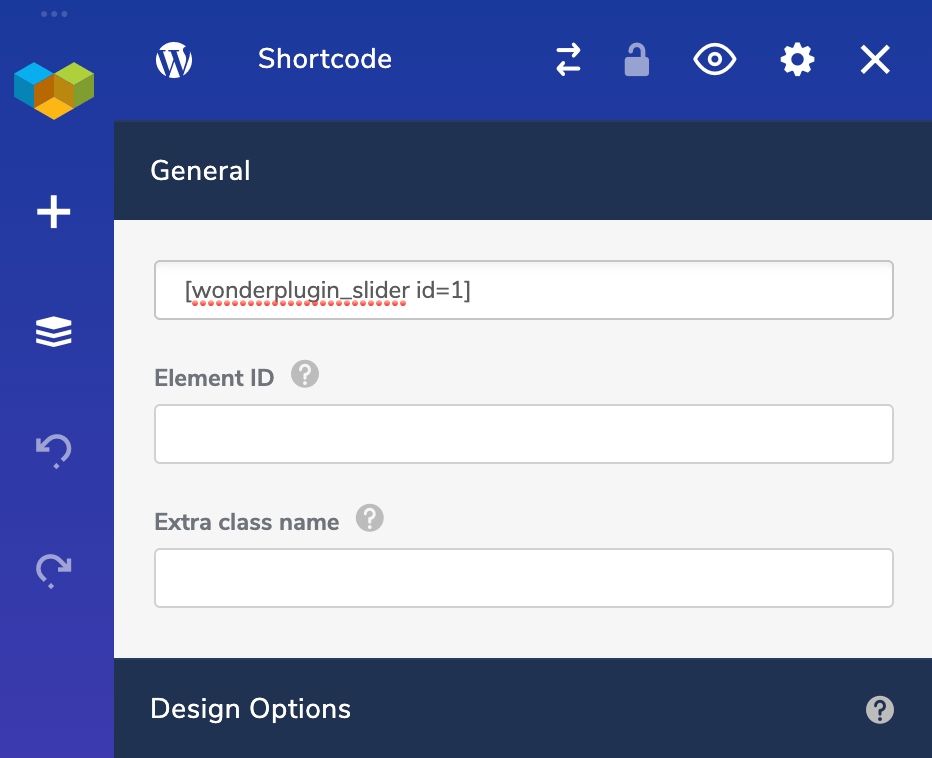Open help for Design Options
Viewport: 932px width, 758px height.
point(879,710)
